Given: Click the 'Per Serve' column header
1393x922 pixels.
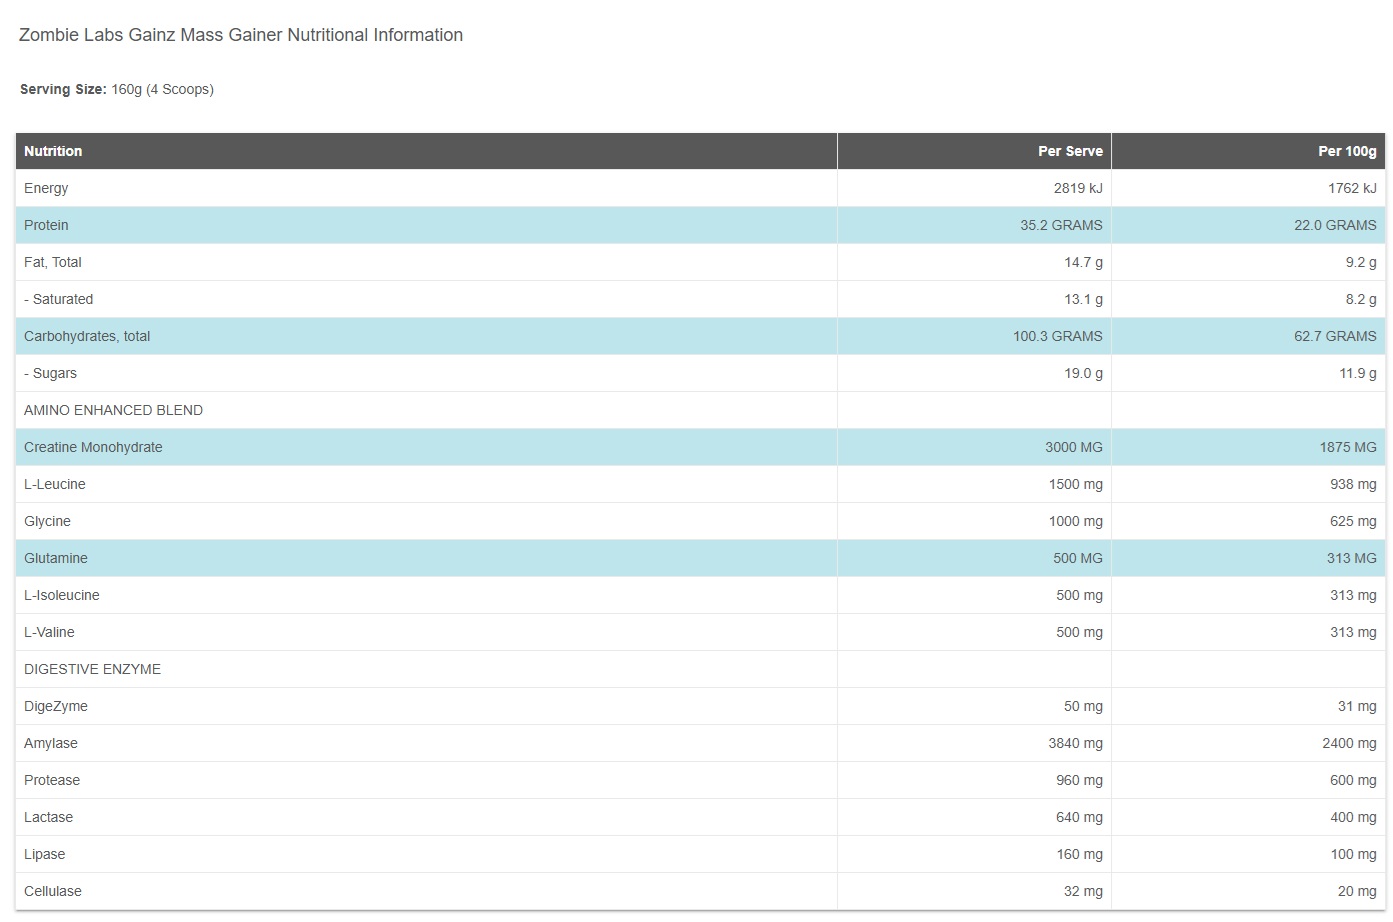Looking at the screenshot, I should pos(1070,151).
